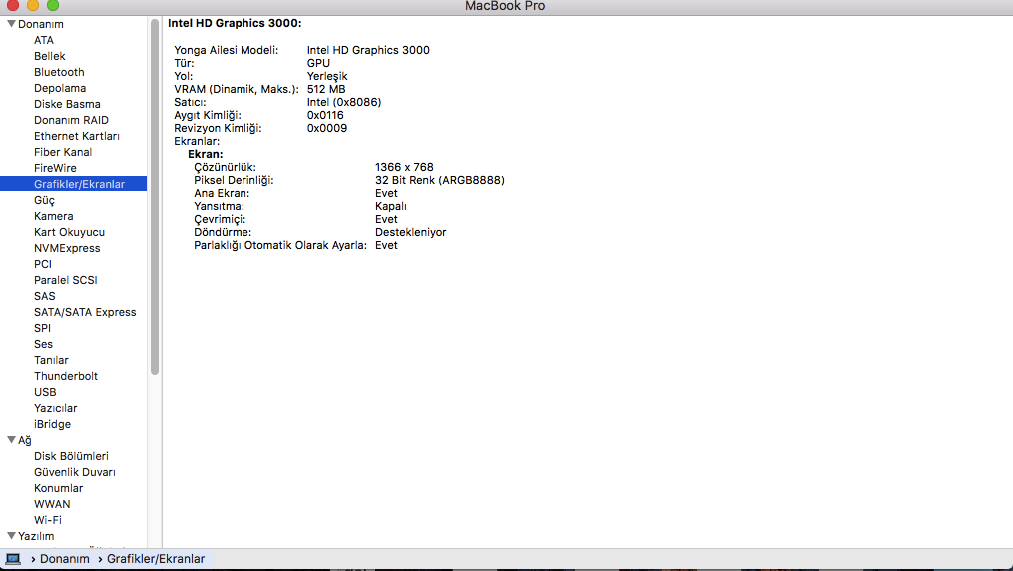Select the Thunderbolt sidebar item
Image resolution: width=1013 pixels, height=571 pixels.
(66, 376)
